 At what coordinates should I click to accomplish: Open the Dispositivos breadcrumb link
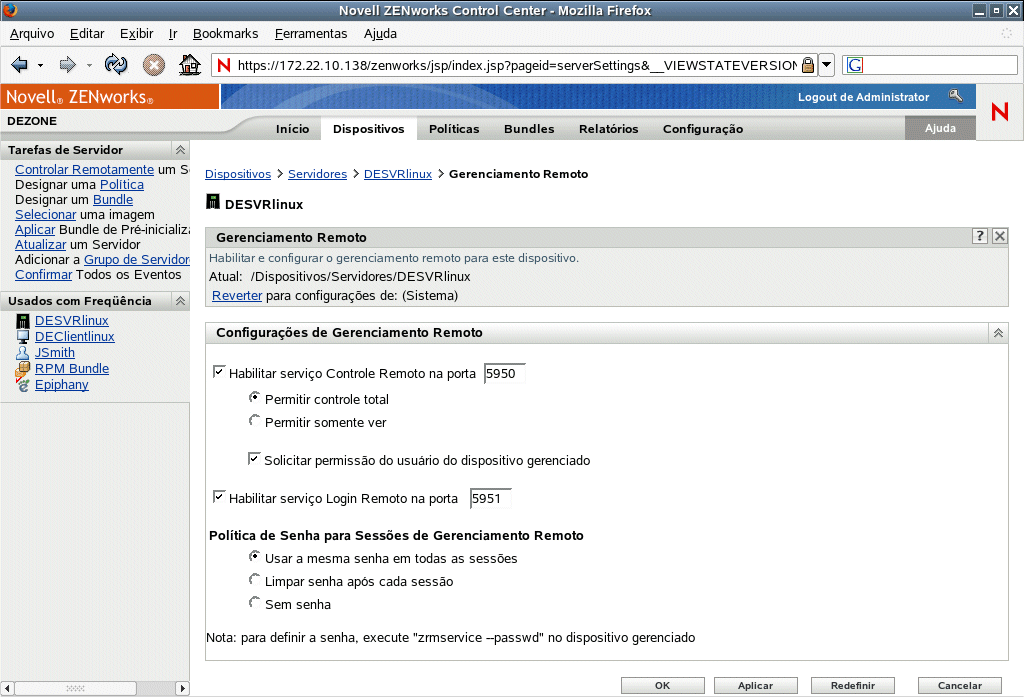pos(238,174)
